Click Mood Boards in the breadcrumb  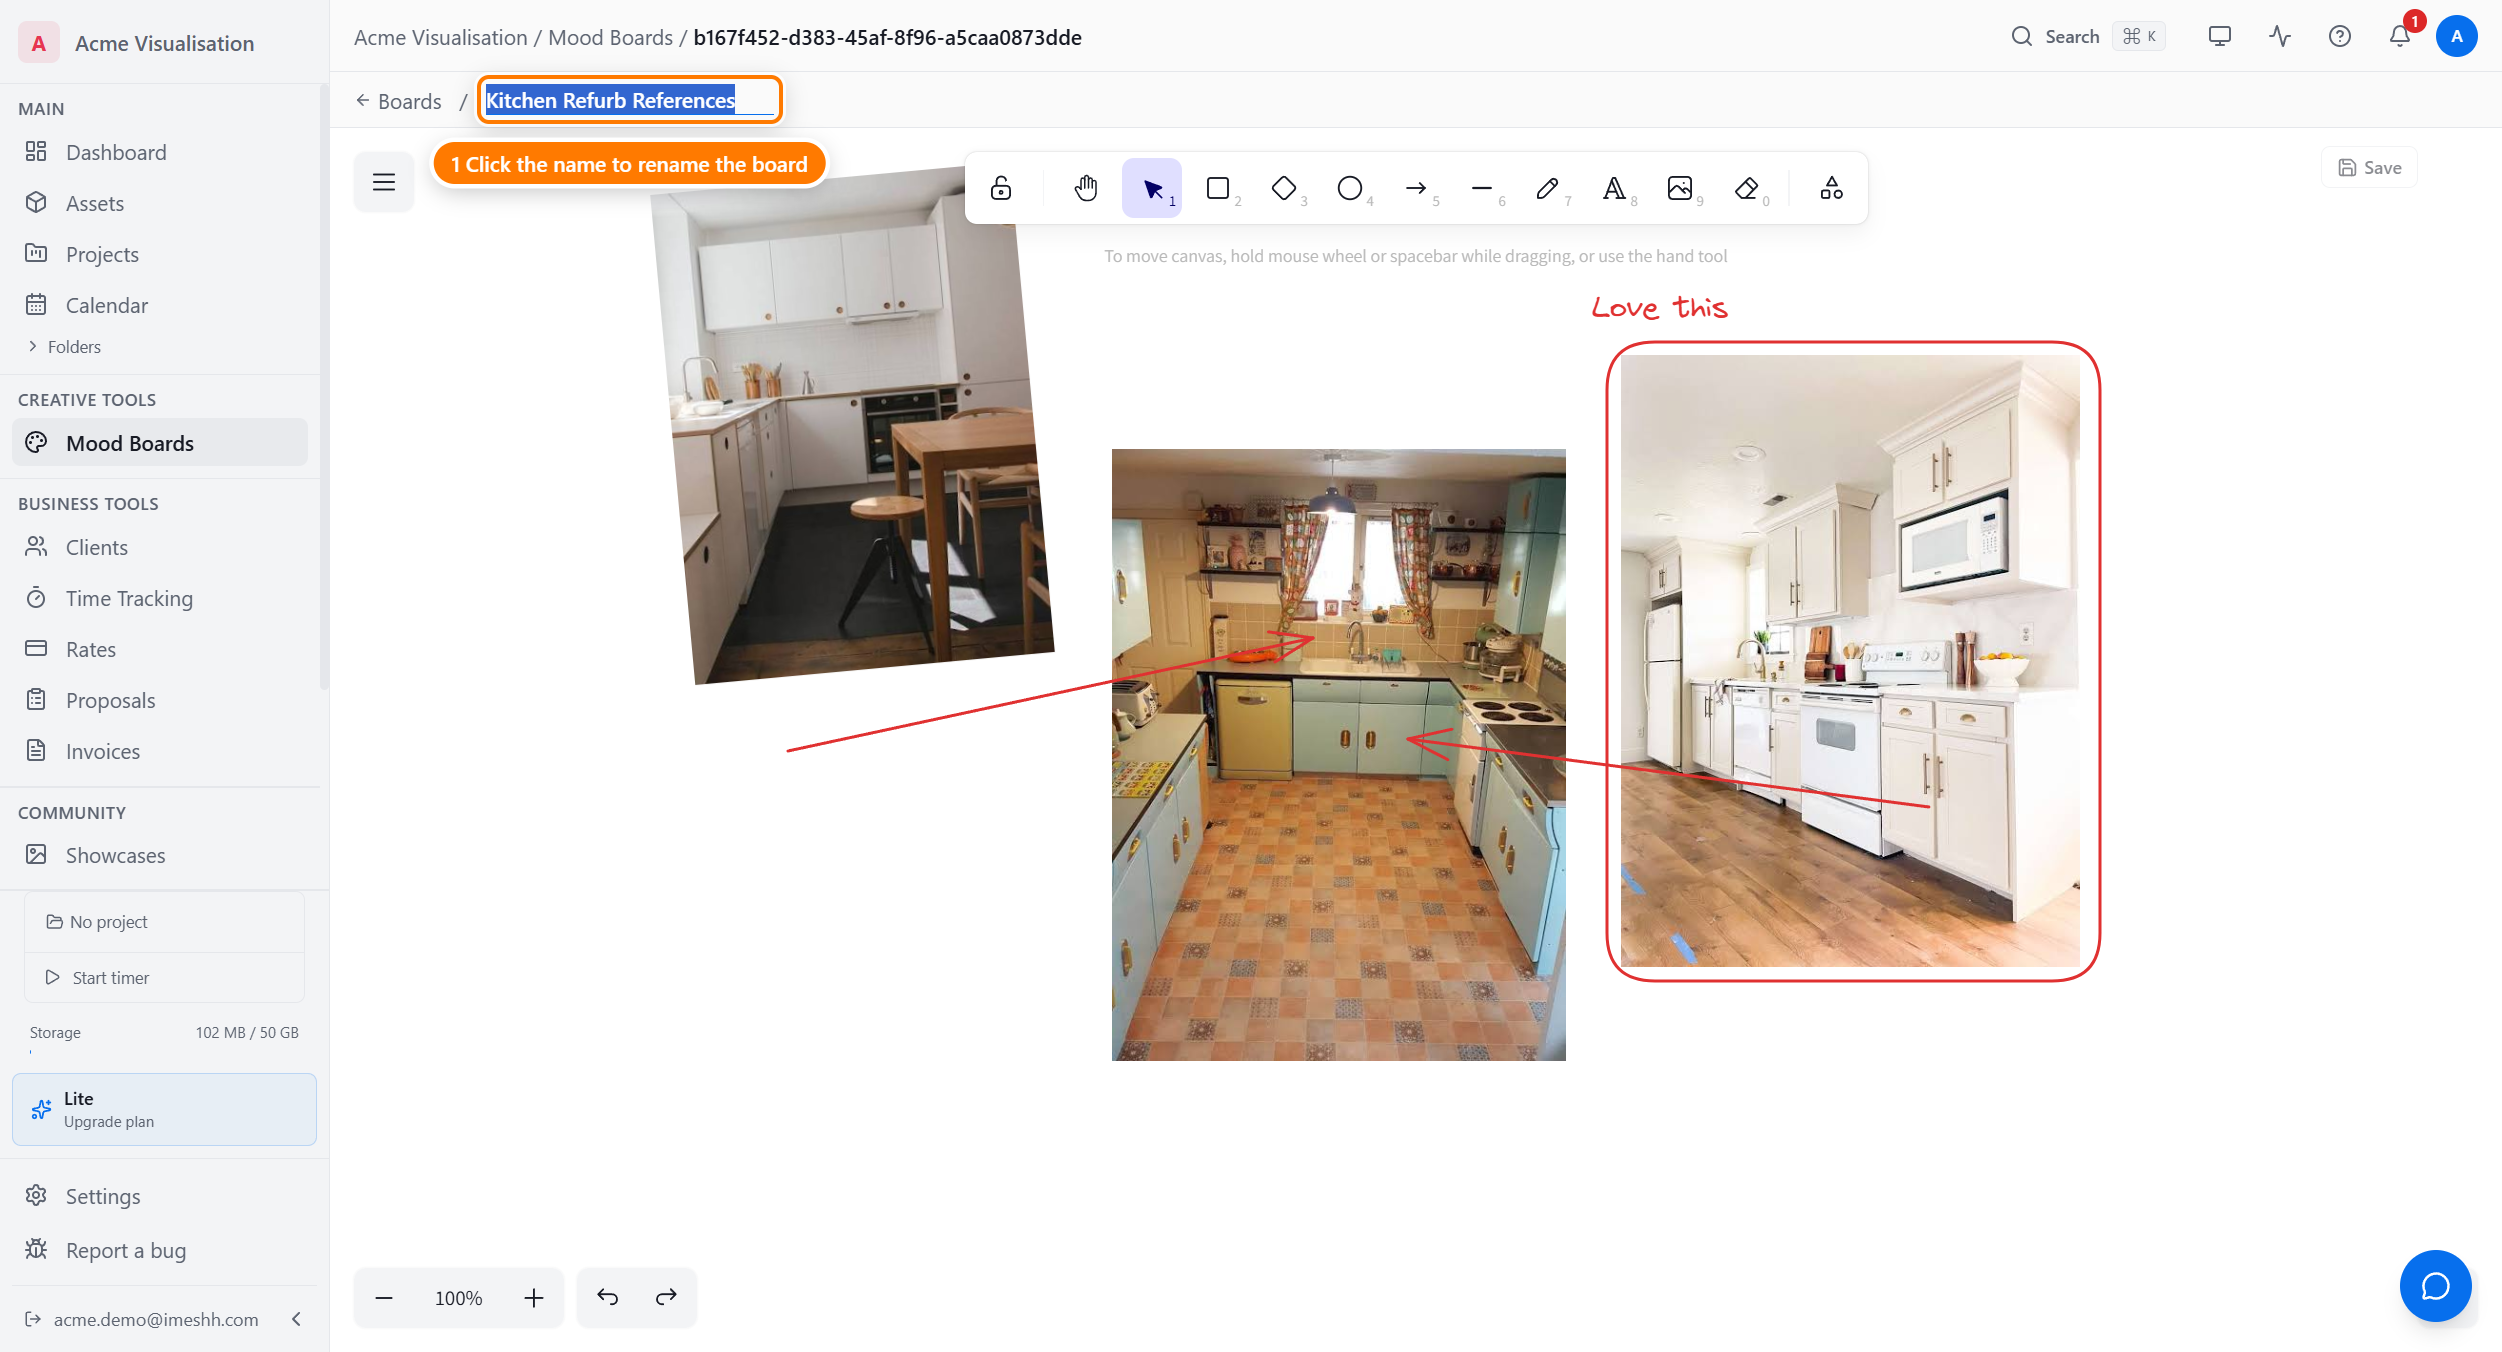point(611,37)
